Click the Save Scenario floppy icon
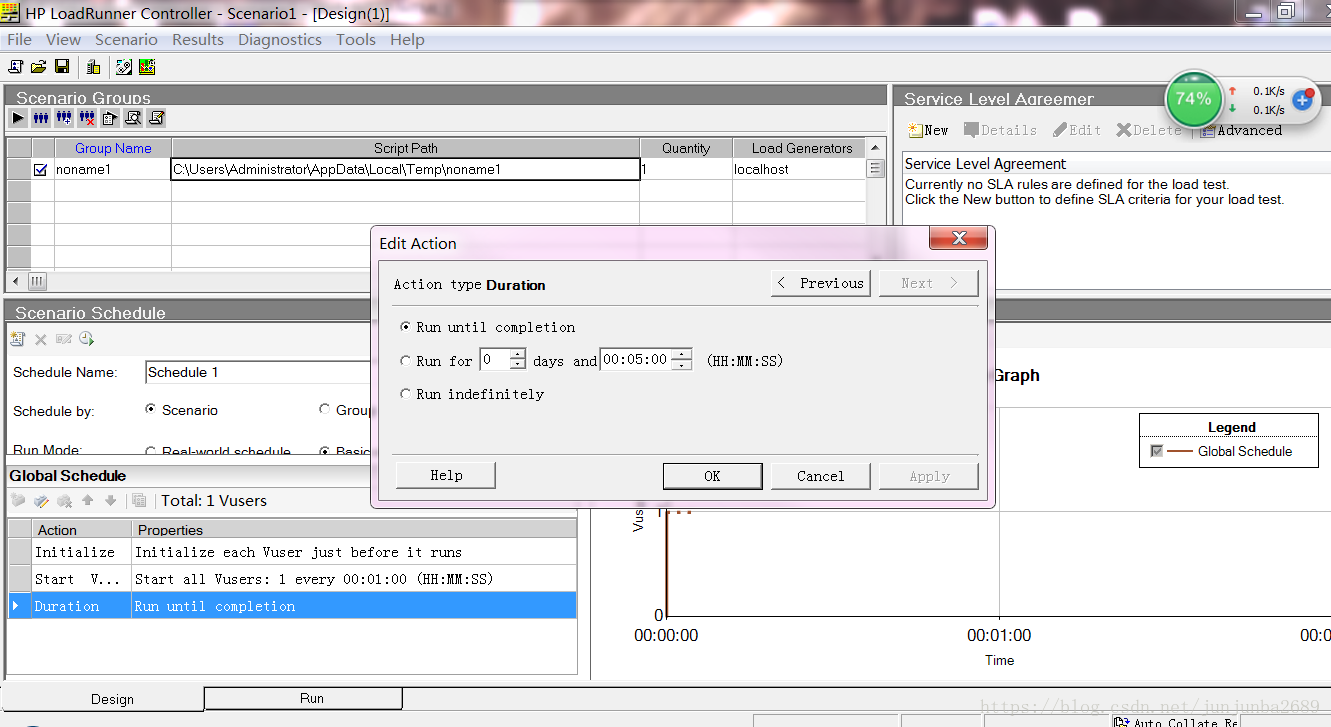Viewport: 1331px width, 727px height. pyautogui.click(x=62, y=67)
